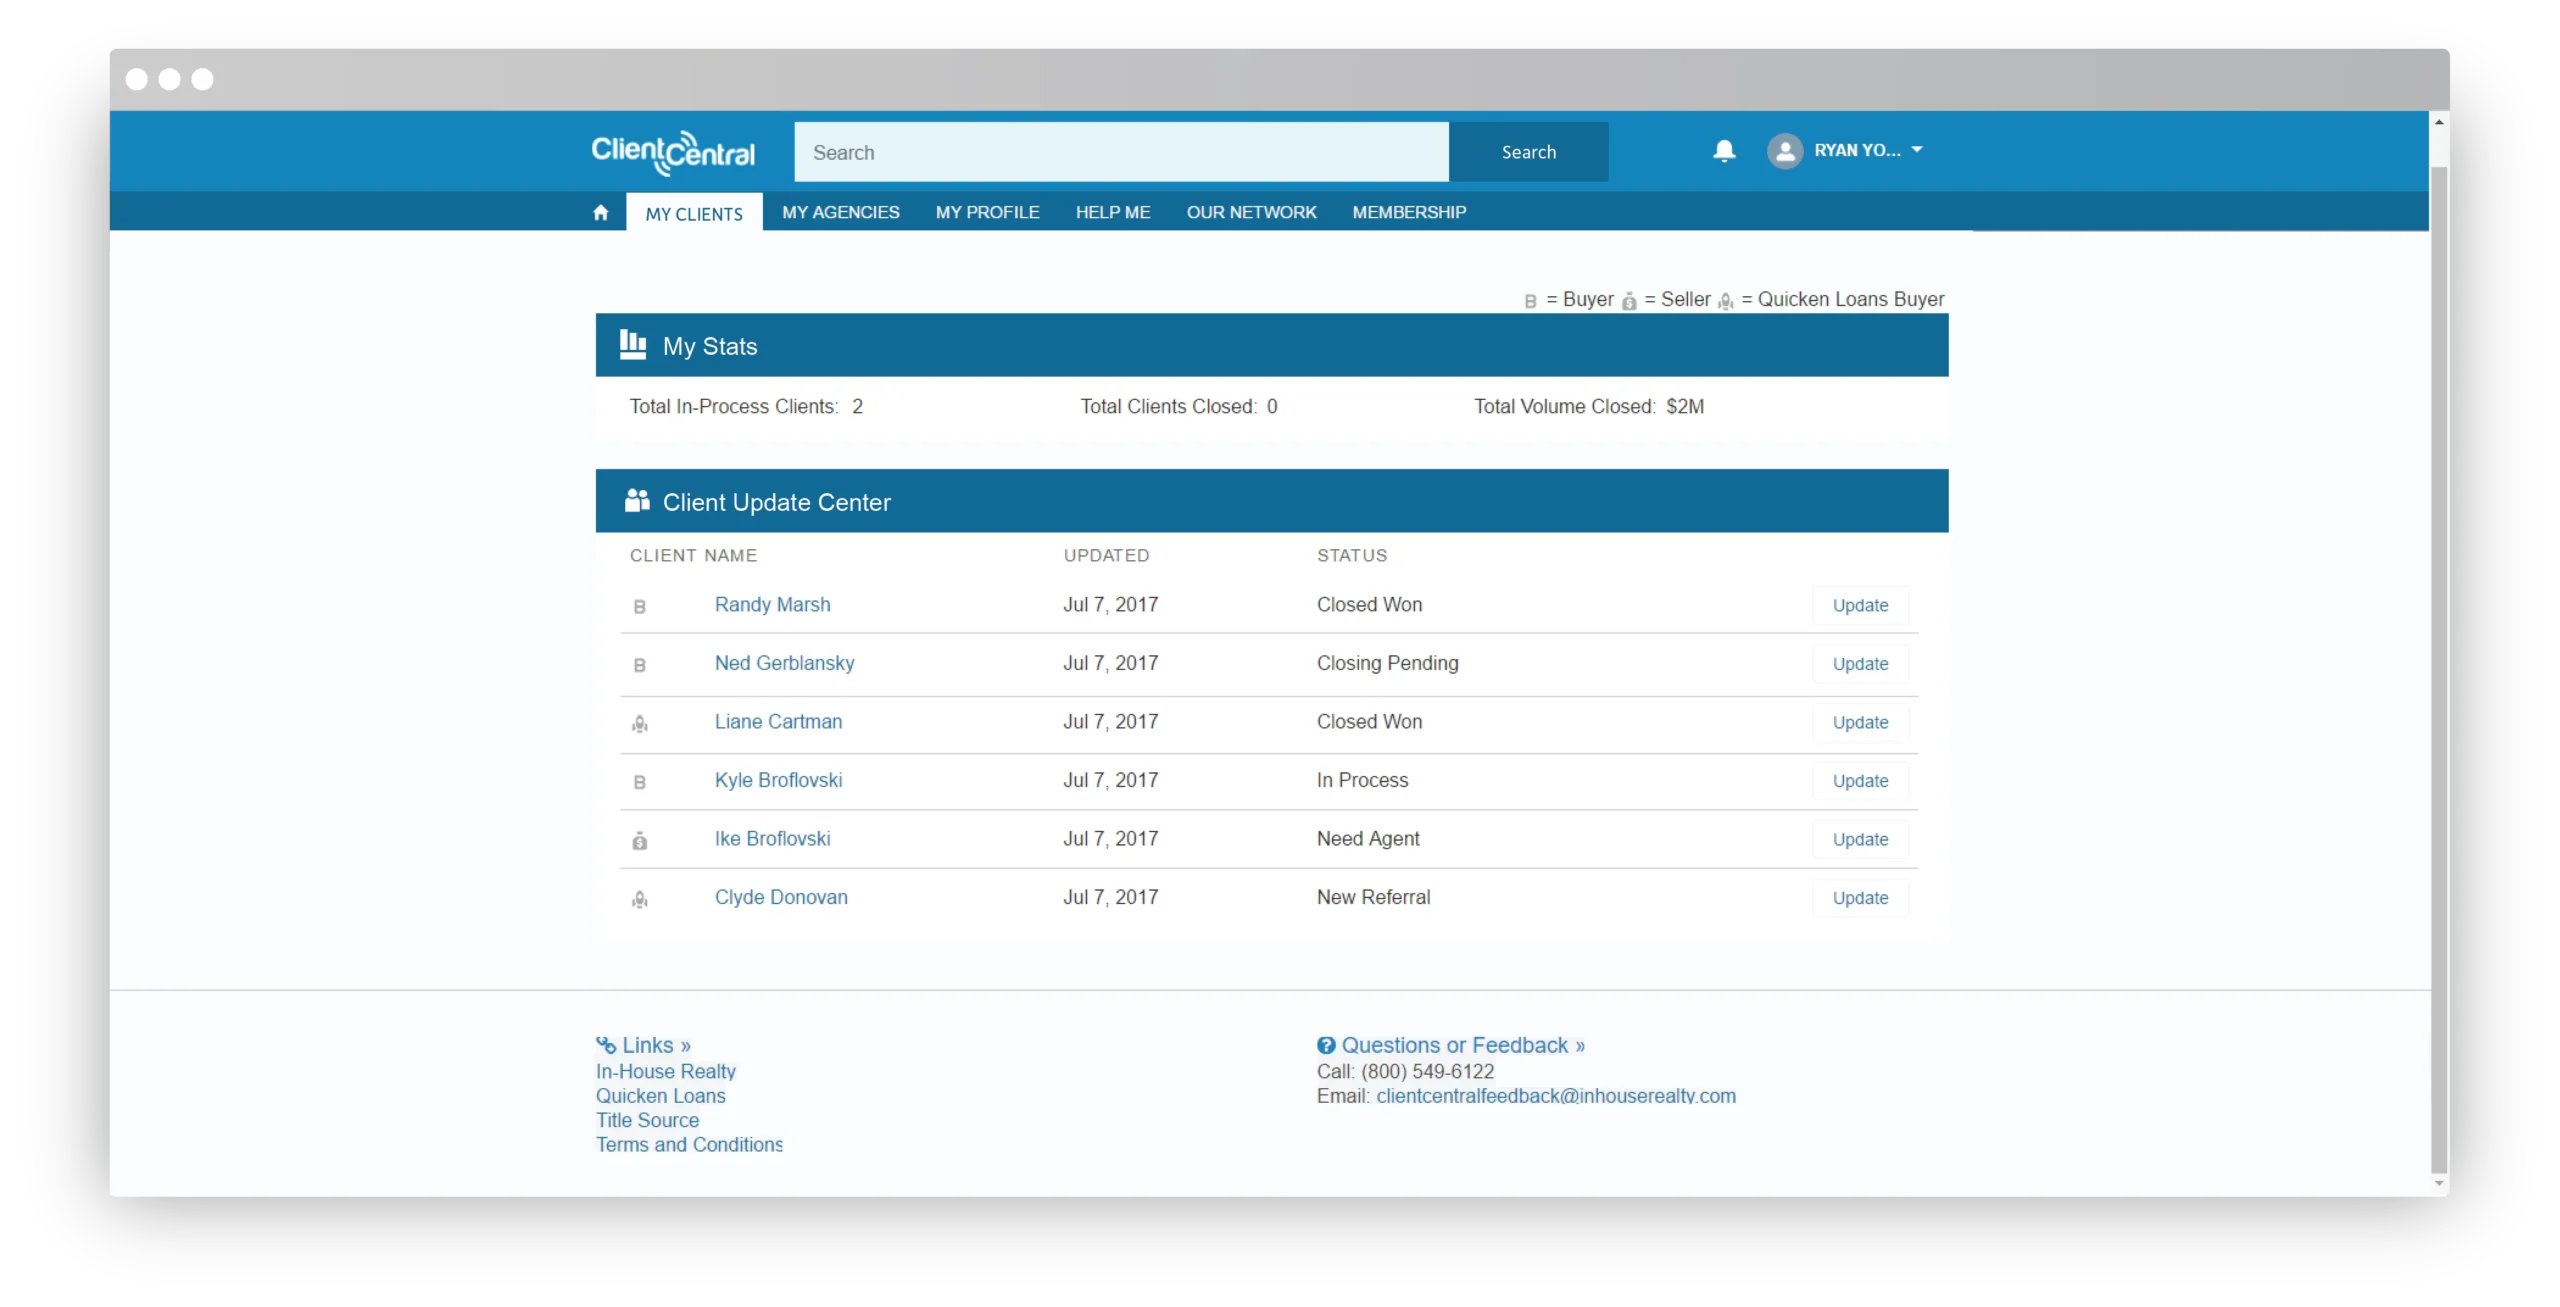The width and height of the screenshot is (2560, 1307).
Task: Click the user avatar icon next to RYAN YO
Action: [1786, 151]
